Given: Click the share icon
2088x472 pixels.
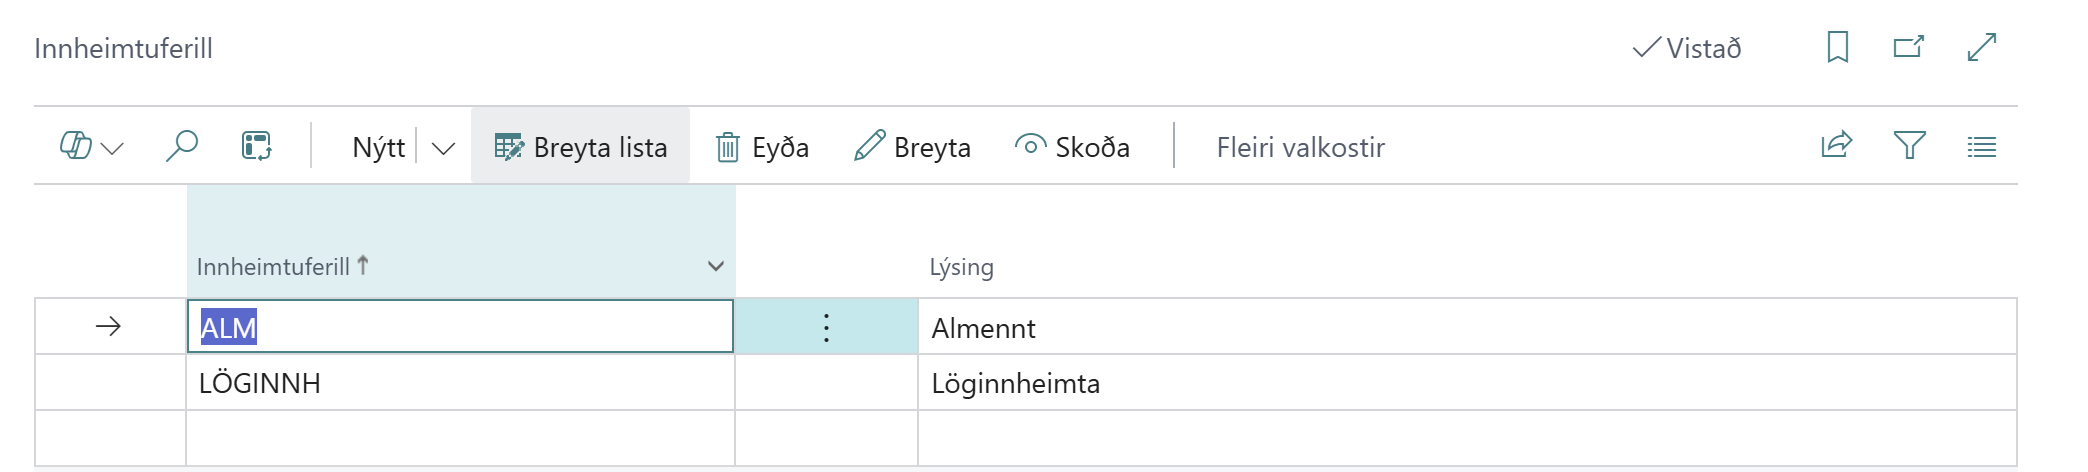Looking at the screenshot, I should click(1836, 146).
